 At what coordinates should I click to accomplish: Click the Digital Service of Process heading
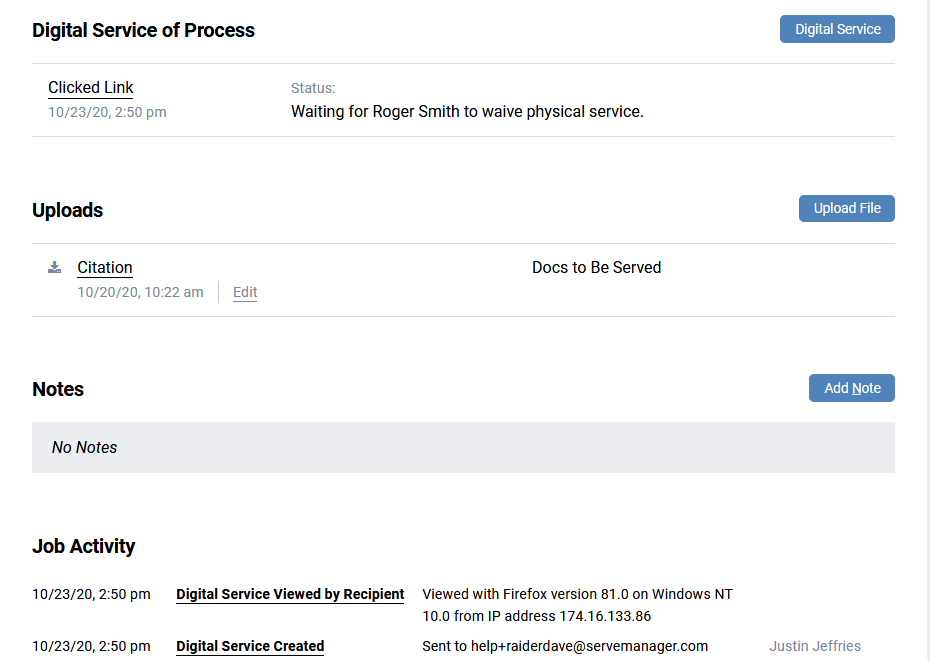pyautogui.click(x=143, y=31)
